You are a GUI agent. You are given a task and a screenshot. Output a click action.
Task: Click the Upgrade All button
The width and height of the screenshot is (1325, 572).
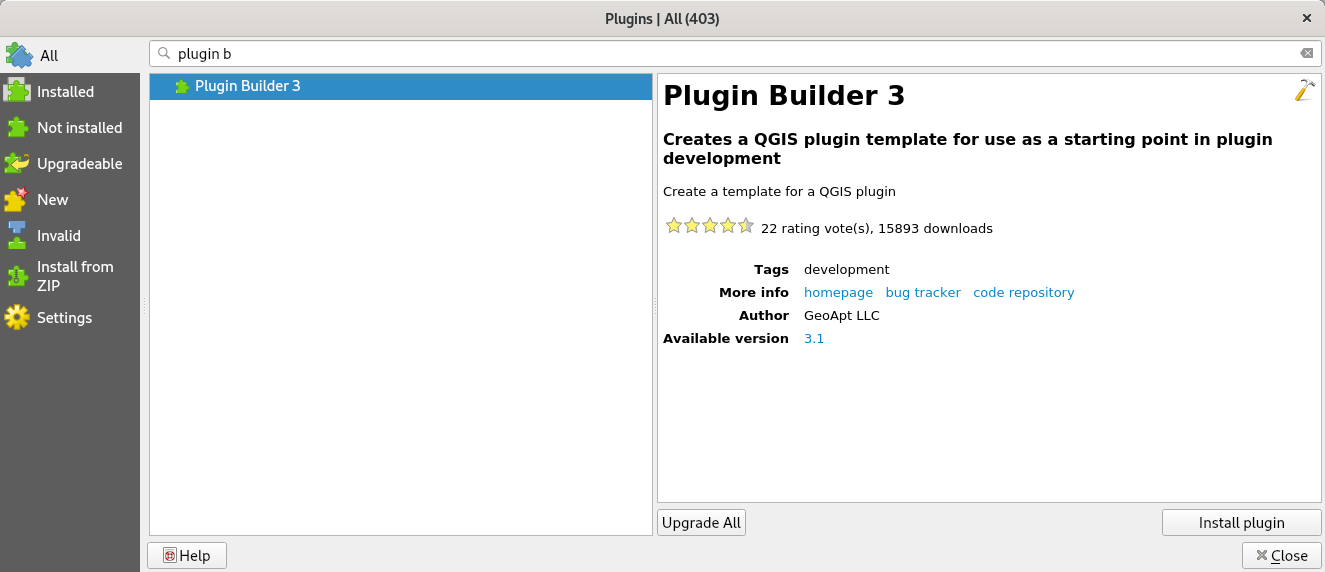[x=701, y=522]
